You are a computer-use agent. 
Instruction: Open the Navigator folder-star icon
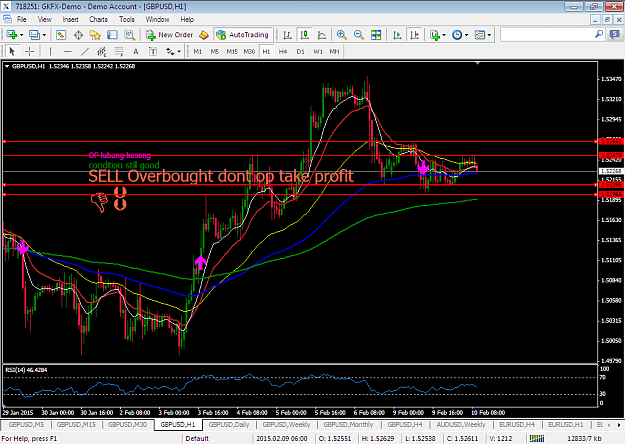[95, 35]
